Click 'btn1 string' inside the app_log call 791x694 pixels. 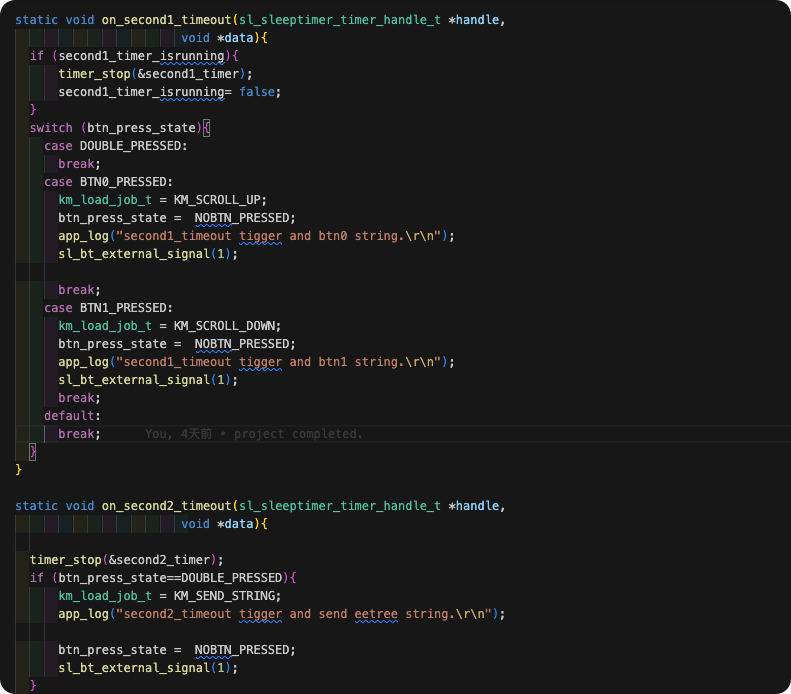click(x=358, y=362)
